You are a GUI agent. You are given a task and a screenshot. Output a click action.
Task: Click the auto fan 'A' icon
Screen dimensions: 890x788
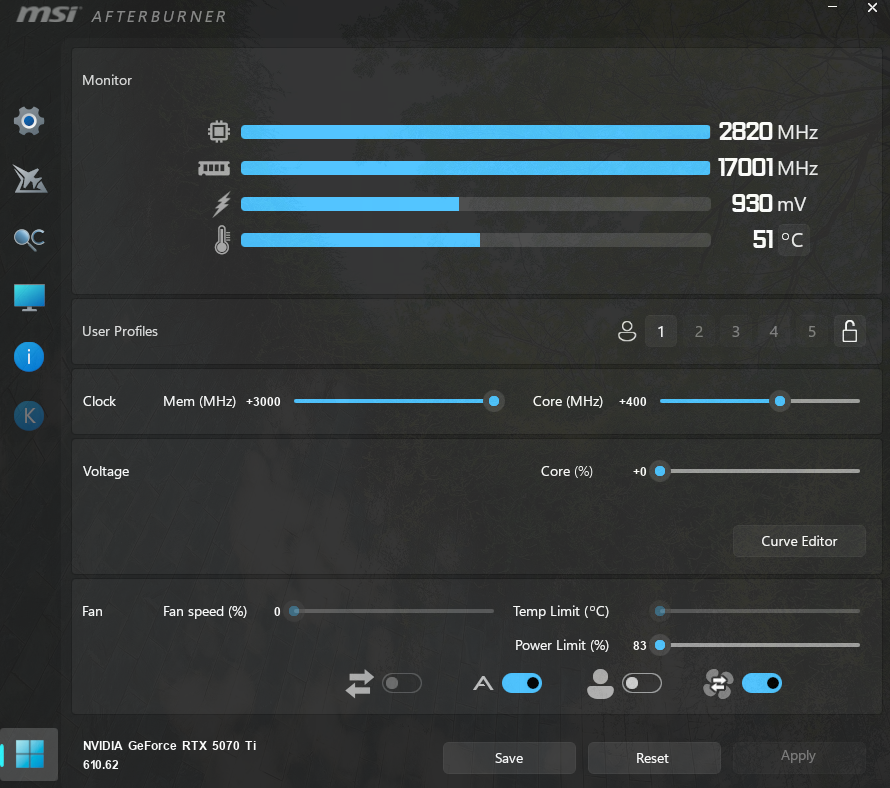tap(483, 684)
